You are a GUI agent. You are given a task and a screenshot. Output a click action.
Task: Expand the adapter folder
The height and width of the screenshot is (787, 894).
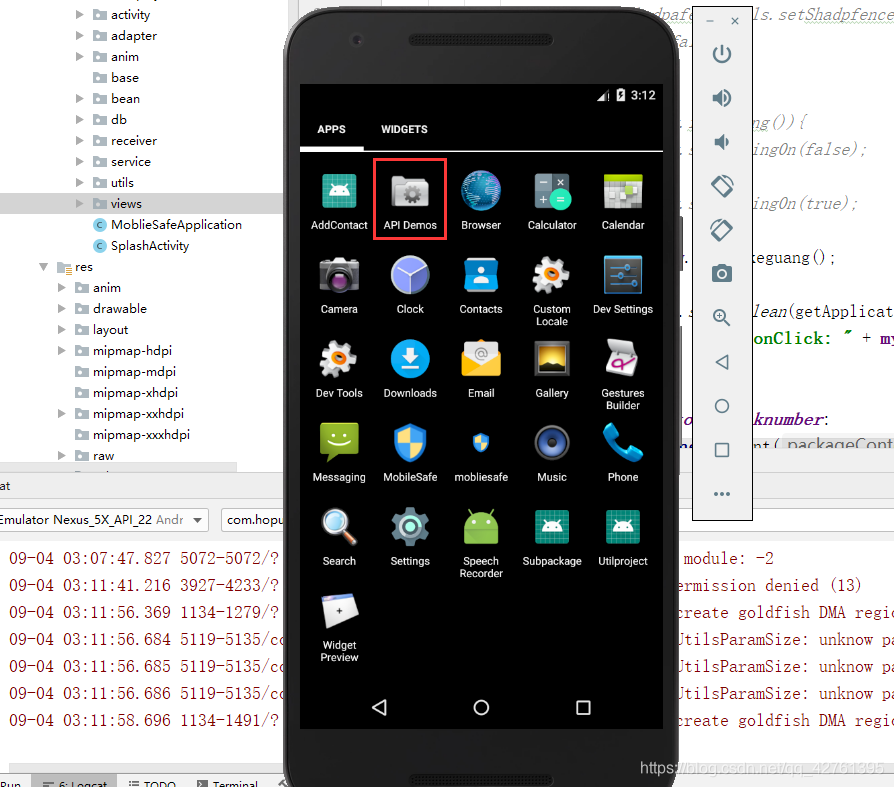point(80,36)
